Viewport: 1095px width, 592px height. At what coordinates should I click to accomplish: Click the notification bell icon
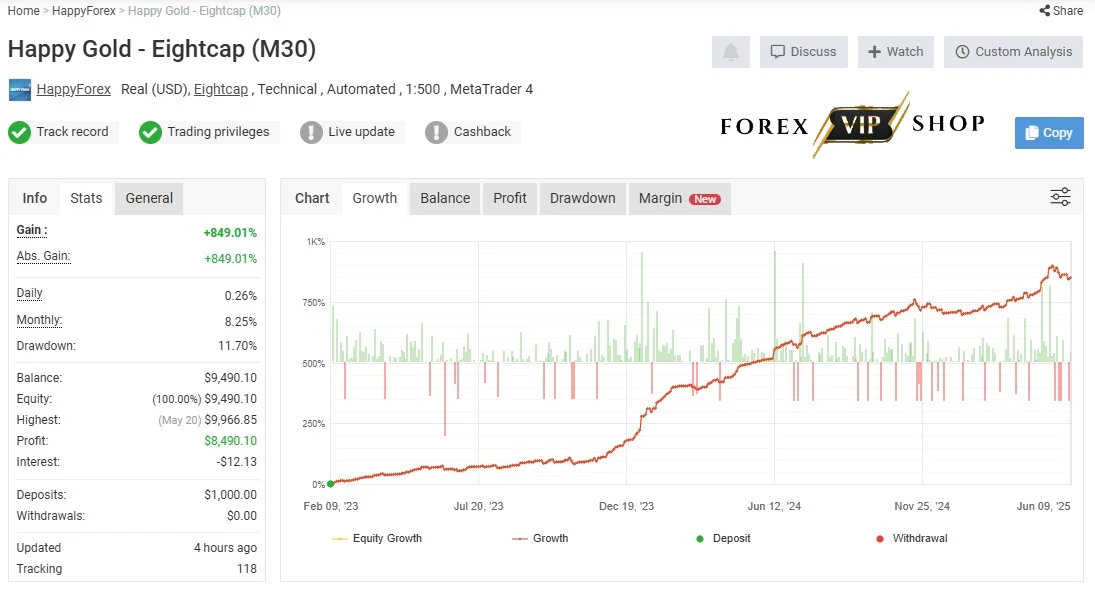730,52
